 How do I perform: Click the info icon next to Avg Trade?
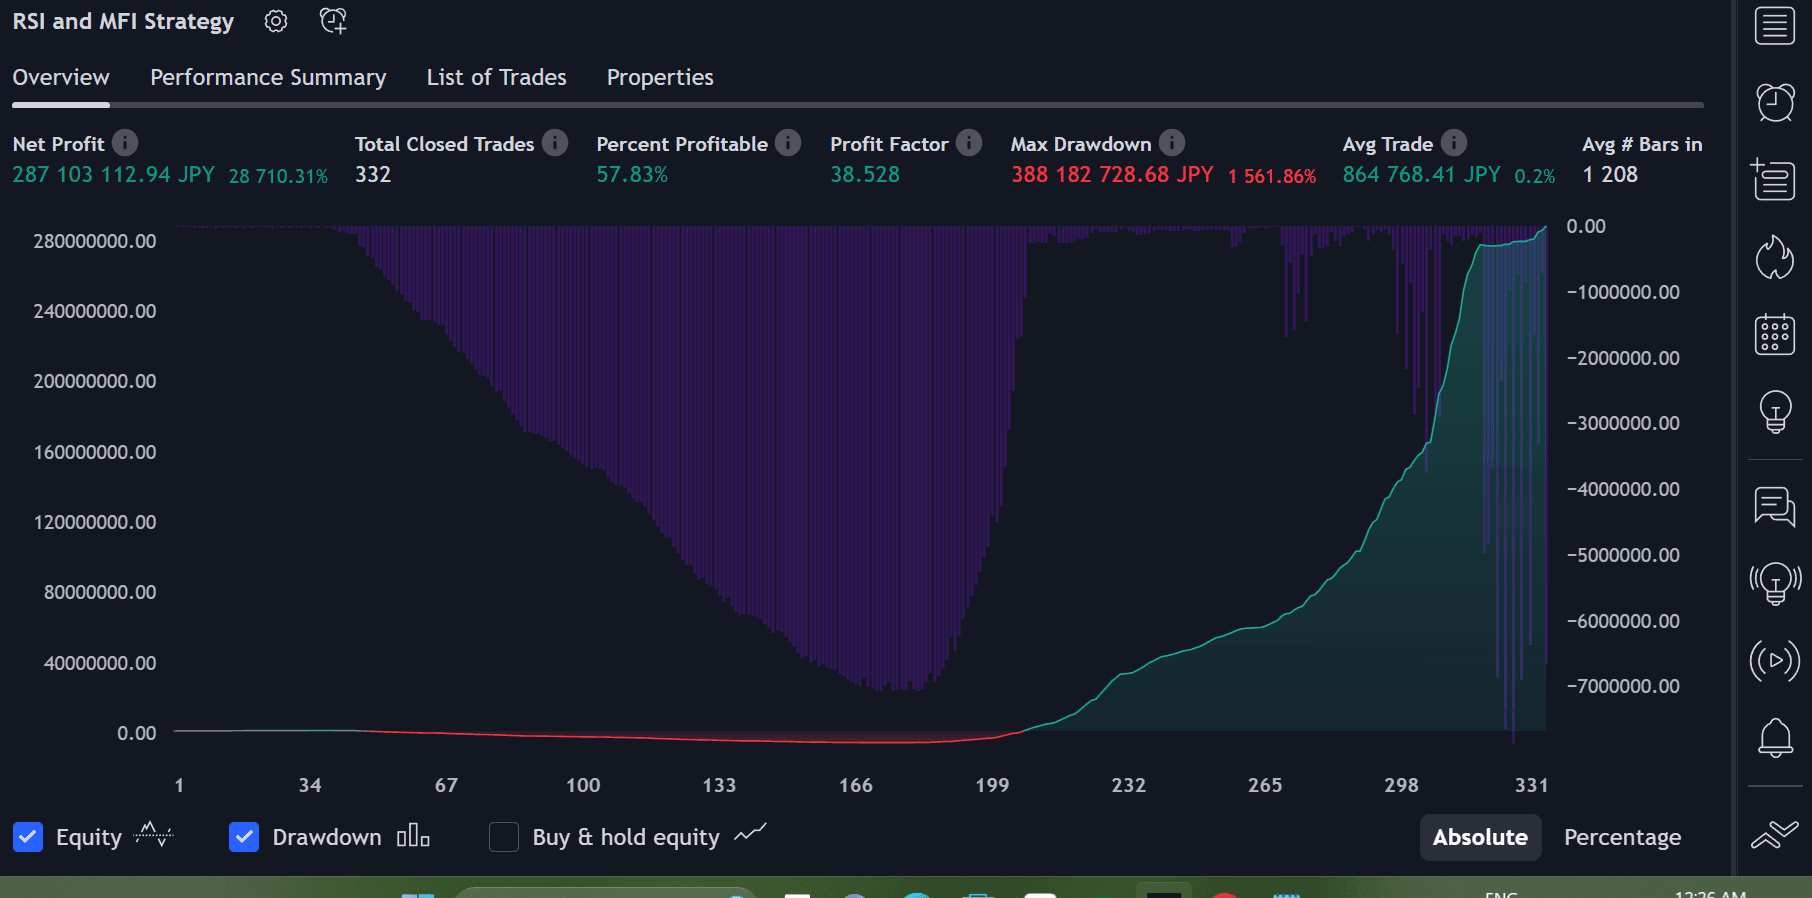[1454, 143]
